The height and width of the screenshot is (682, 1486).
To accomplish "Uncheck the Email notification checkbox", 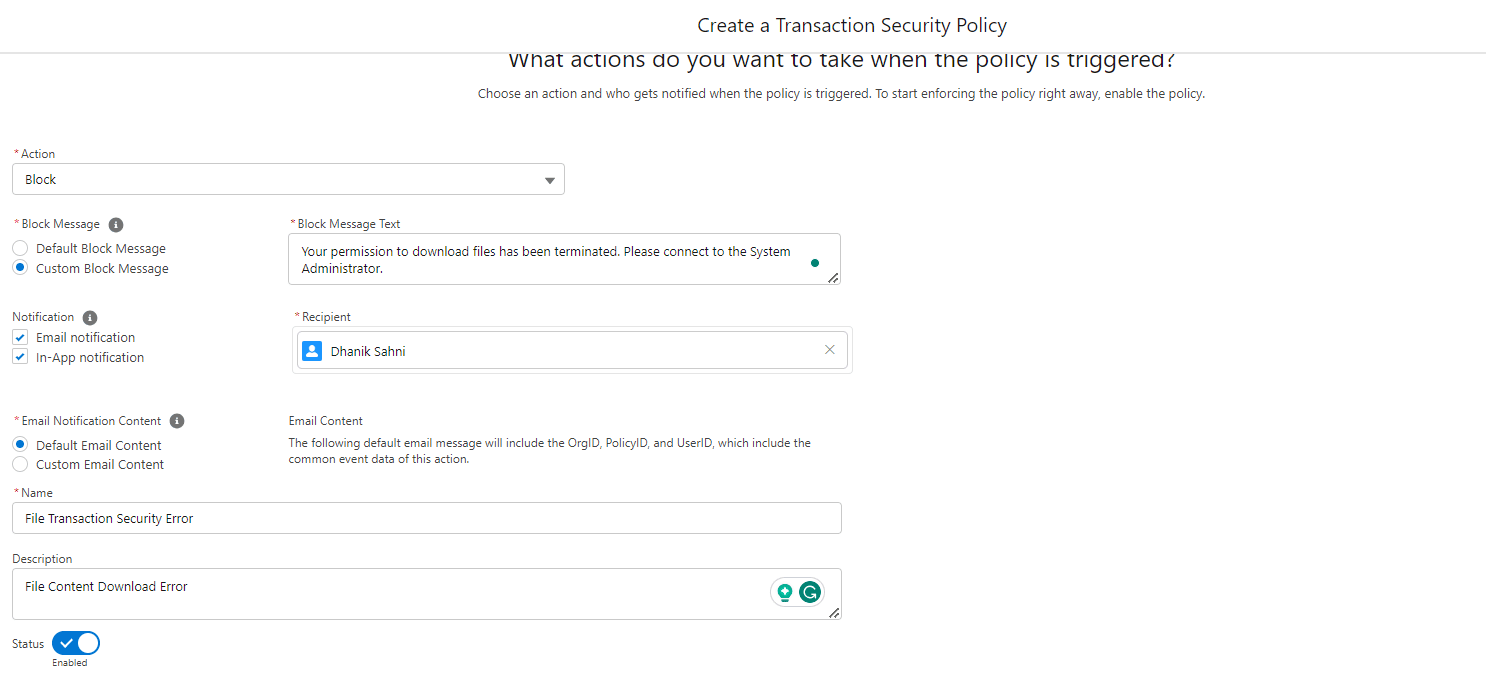I will pyautogui.click(x=20, y=337).
